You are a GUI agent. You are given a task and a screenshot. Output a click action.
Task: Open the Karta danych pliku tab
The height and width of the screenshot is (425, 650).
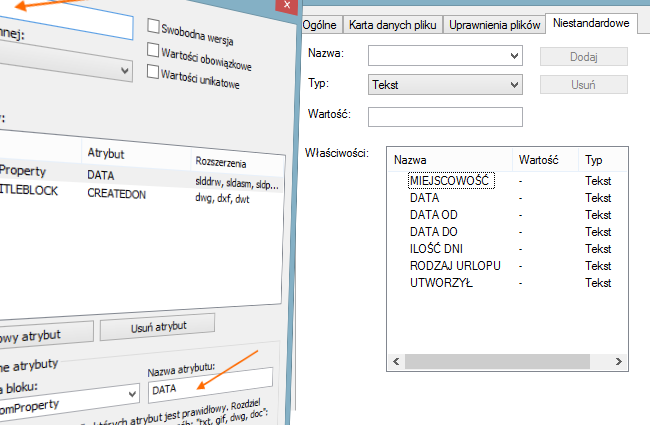[x=393, y=25]
